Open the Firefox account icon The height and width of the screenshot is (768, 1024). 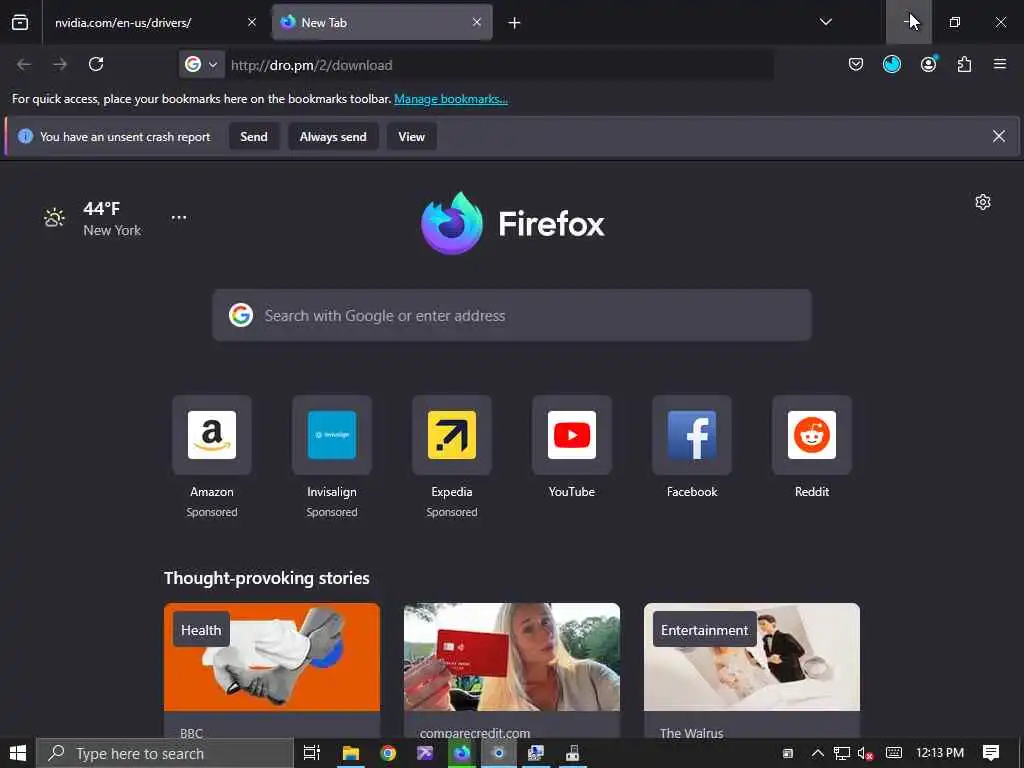pyautogui.click(x=928, y=64)
